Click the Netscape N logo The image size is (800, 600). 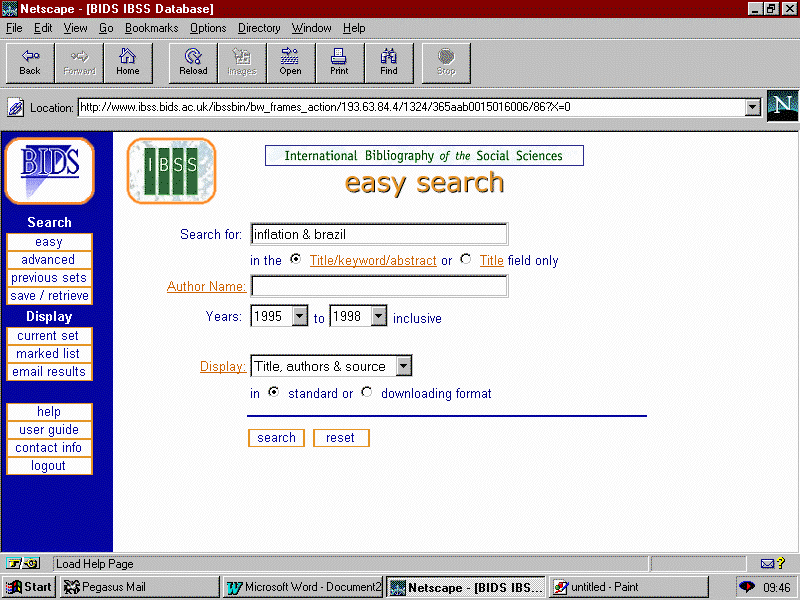(x=782, y=106)
